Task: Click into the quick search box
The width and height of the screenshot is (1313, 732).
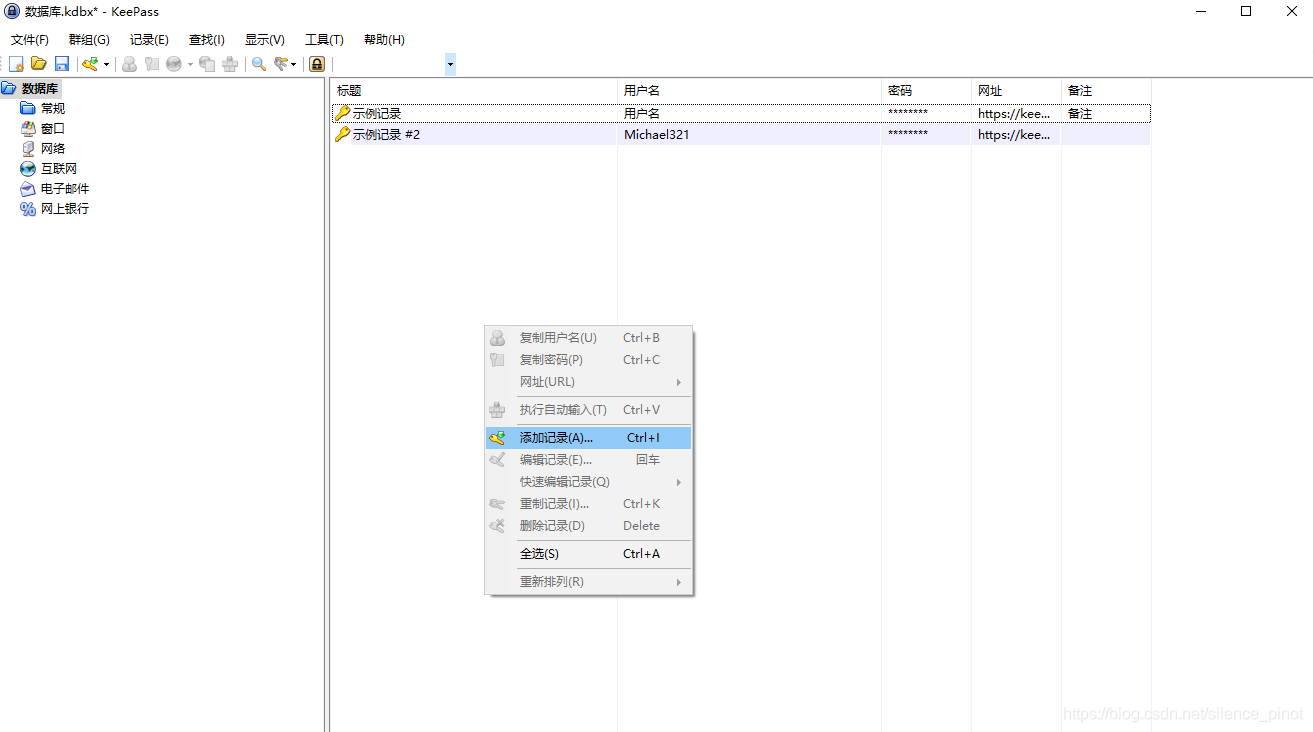Action: coord(388,64)
